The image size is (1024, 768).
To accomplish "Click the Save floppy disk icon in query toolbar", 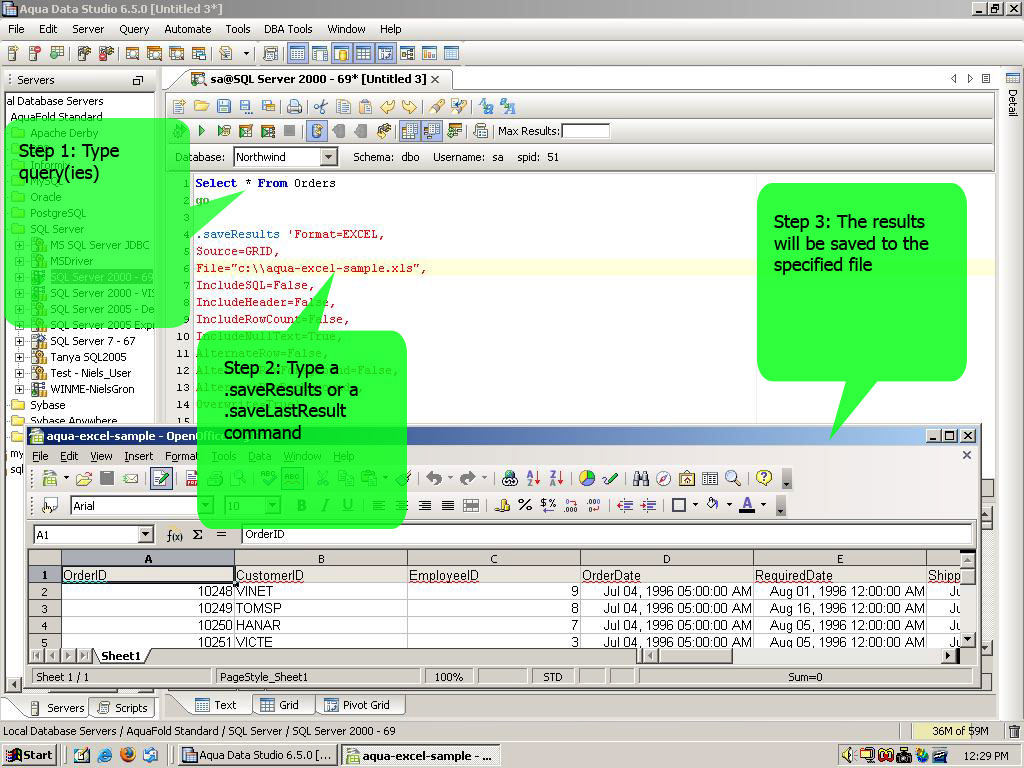I will [x=223, y=106].
